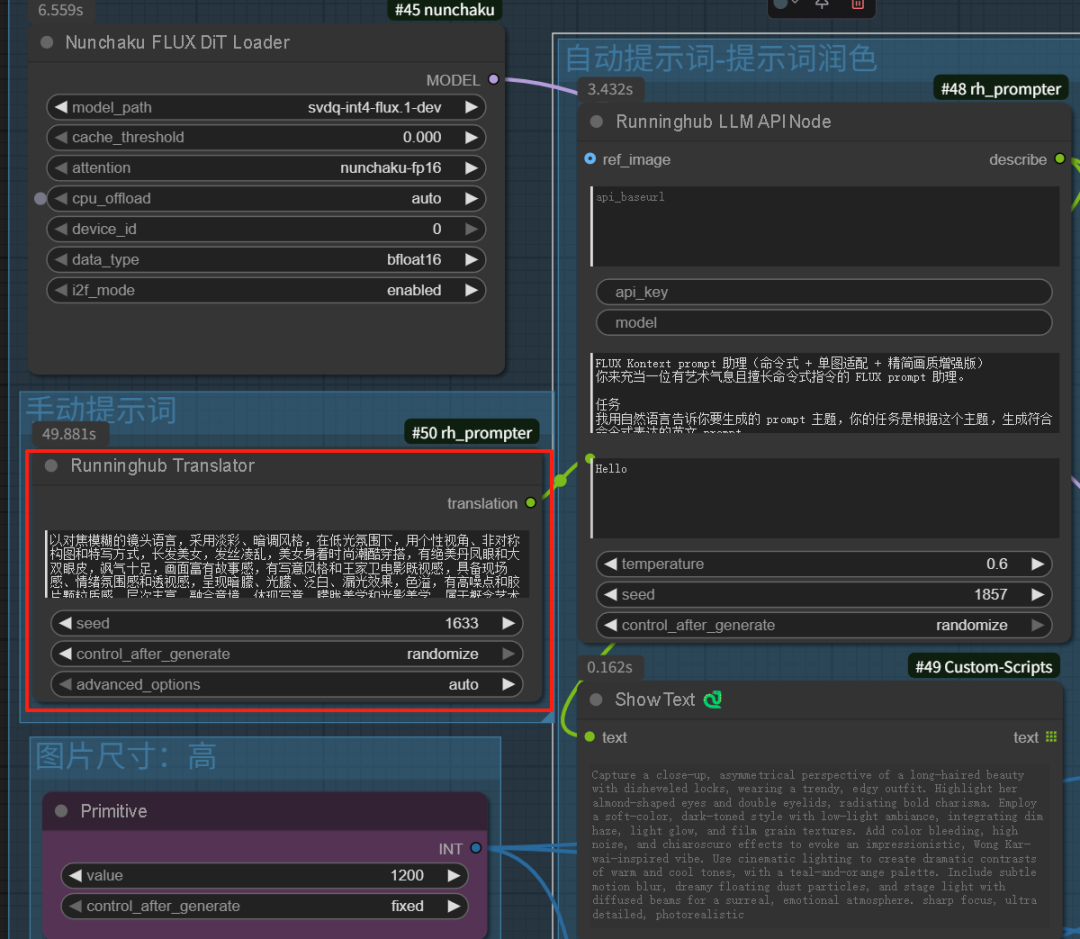1080x939 pixels.
Task: Click the Translator seed value 1633
Action: (x=461, y=623)
